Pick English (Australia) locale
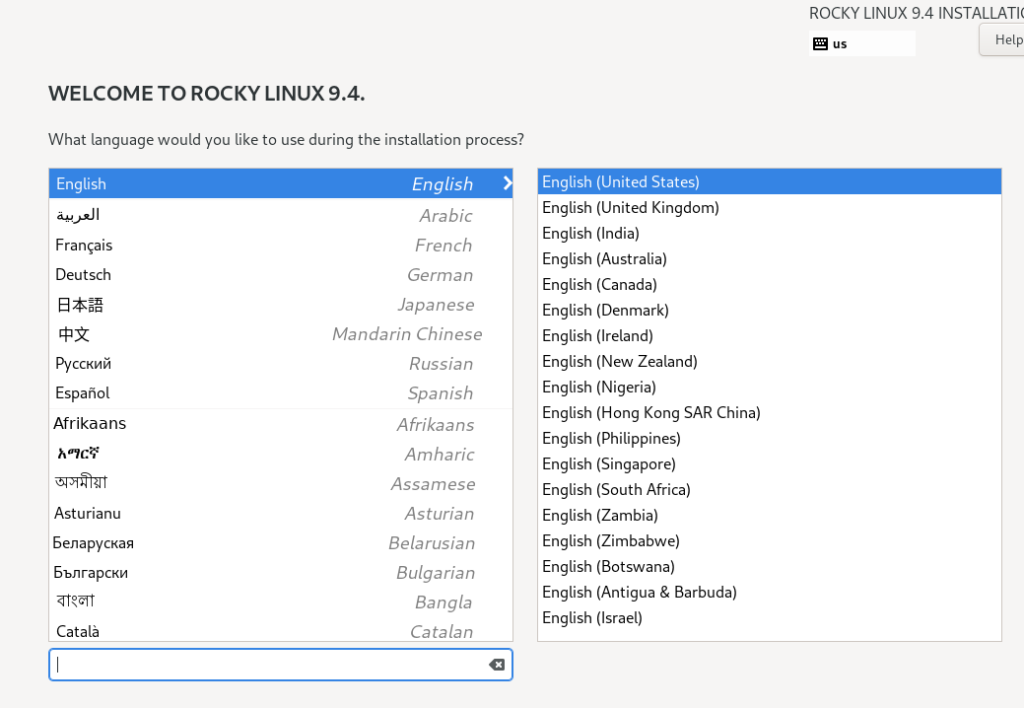The image size is (1024, 708). (604, 259)
